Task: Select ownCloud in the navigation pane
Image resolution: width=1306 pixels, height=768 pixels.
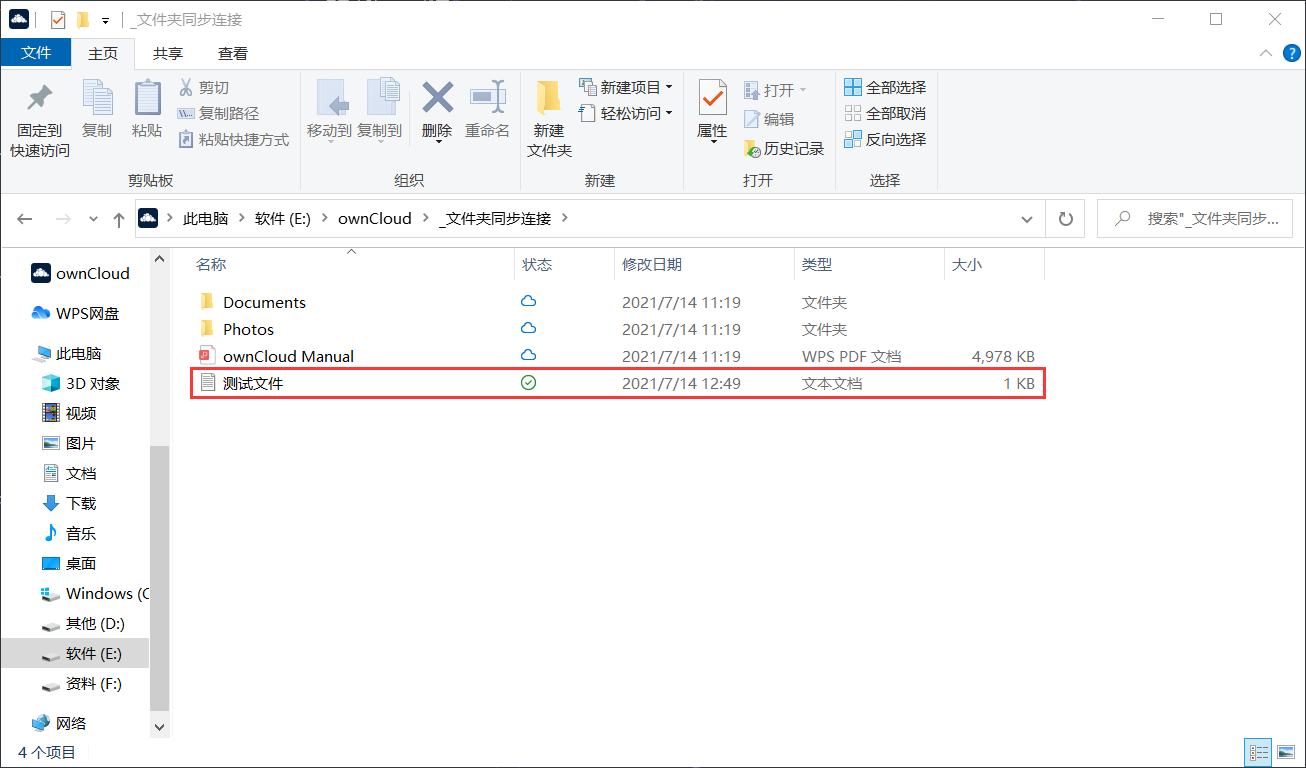Action: [x=80, y=273]
